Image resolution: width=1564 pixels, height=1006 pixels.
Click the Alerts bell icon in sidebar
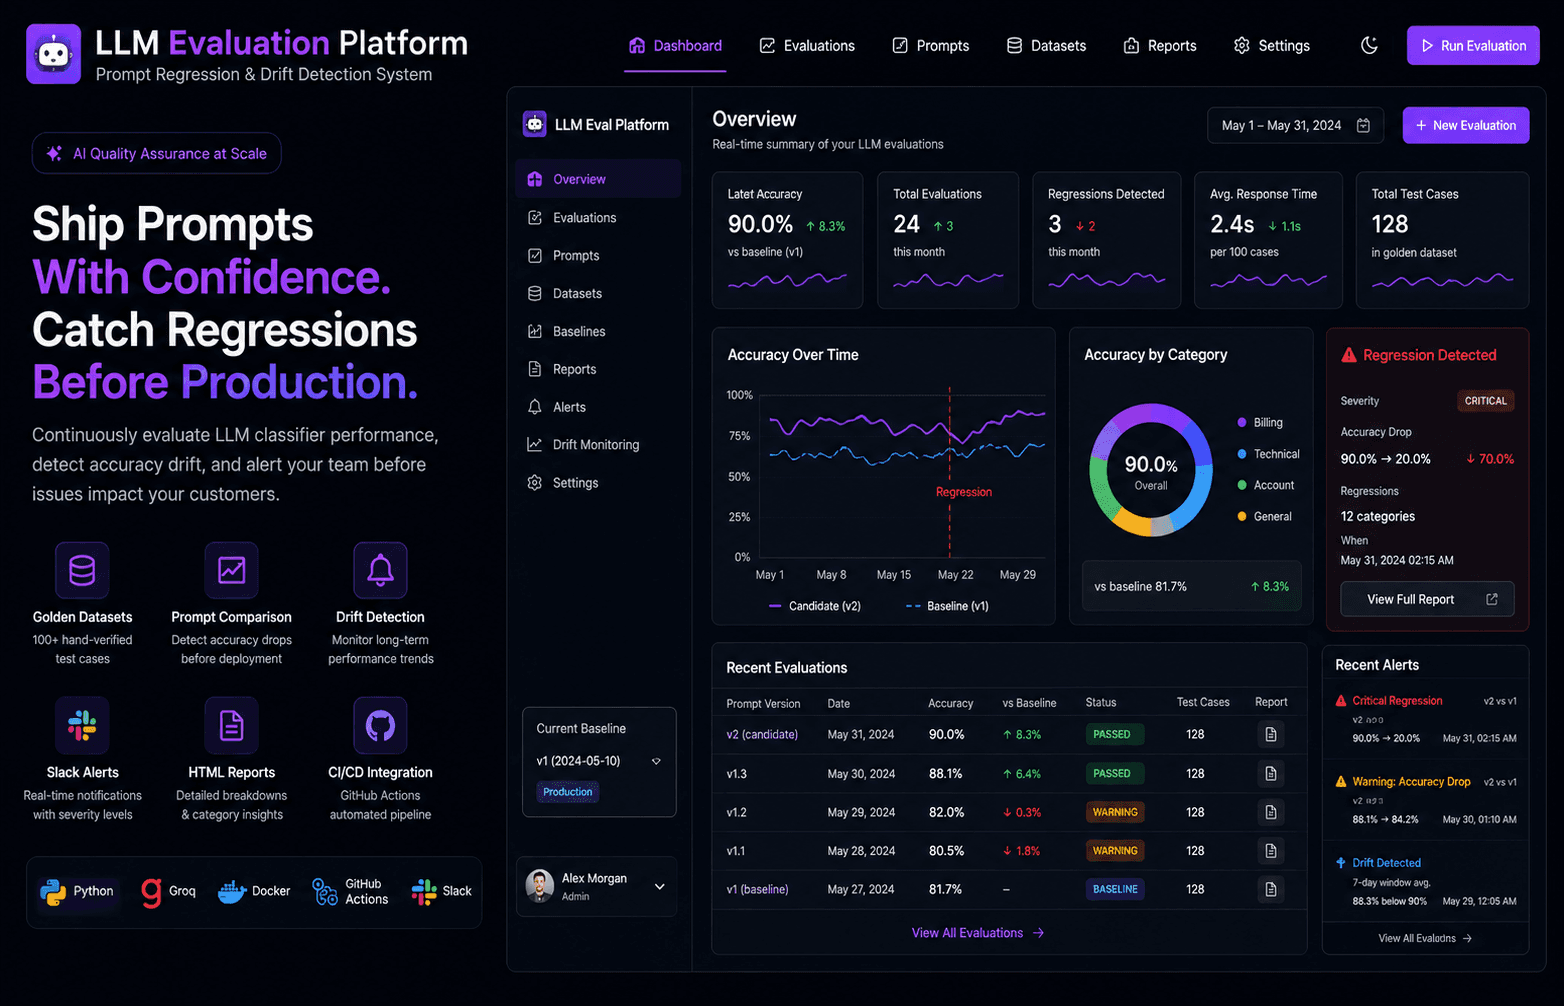[x=535, y=407]
